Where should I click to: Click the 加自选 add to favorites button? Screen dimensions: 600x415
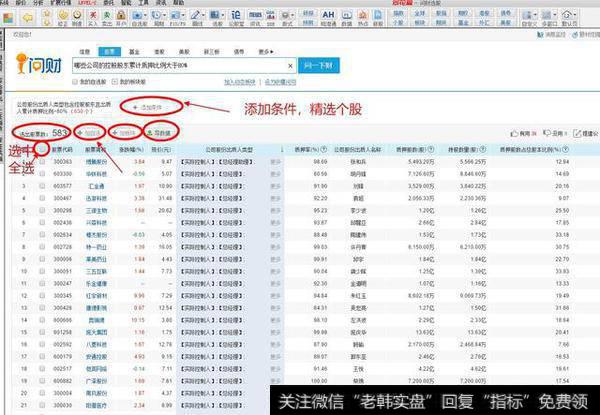tap(90, 133)
